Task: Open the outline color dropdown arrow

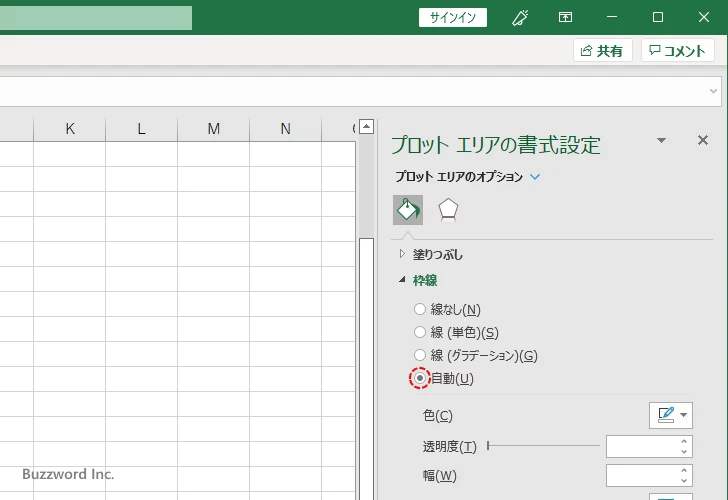Action: click(x=684, y=415)
